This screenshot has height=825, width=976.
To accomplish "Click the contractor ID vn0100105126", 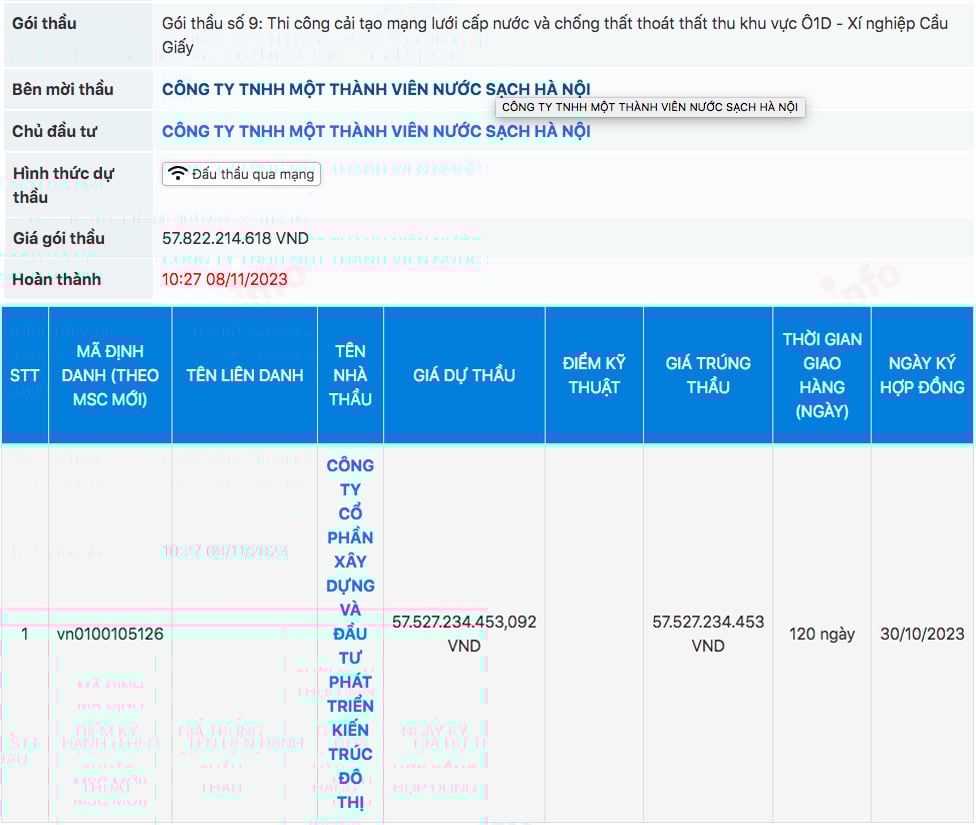I will point(110,634).
